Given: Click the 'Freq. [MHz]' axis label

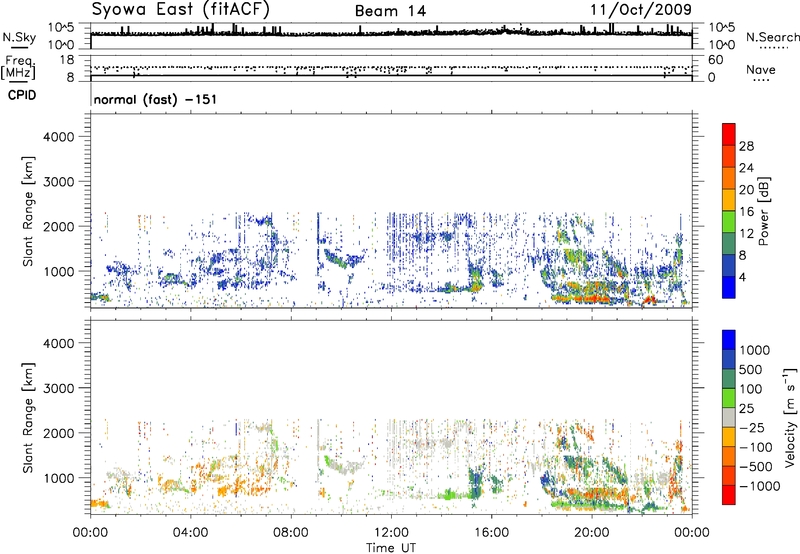Looking at the screenshot, I should pos(19,68).
